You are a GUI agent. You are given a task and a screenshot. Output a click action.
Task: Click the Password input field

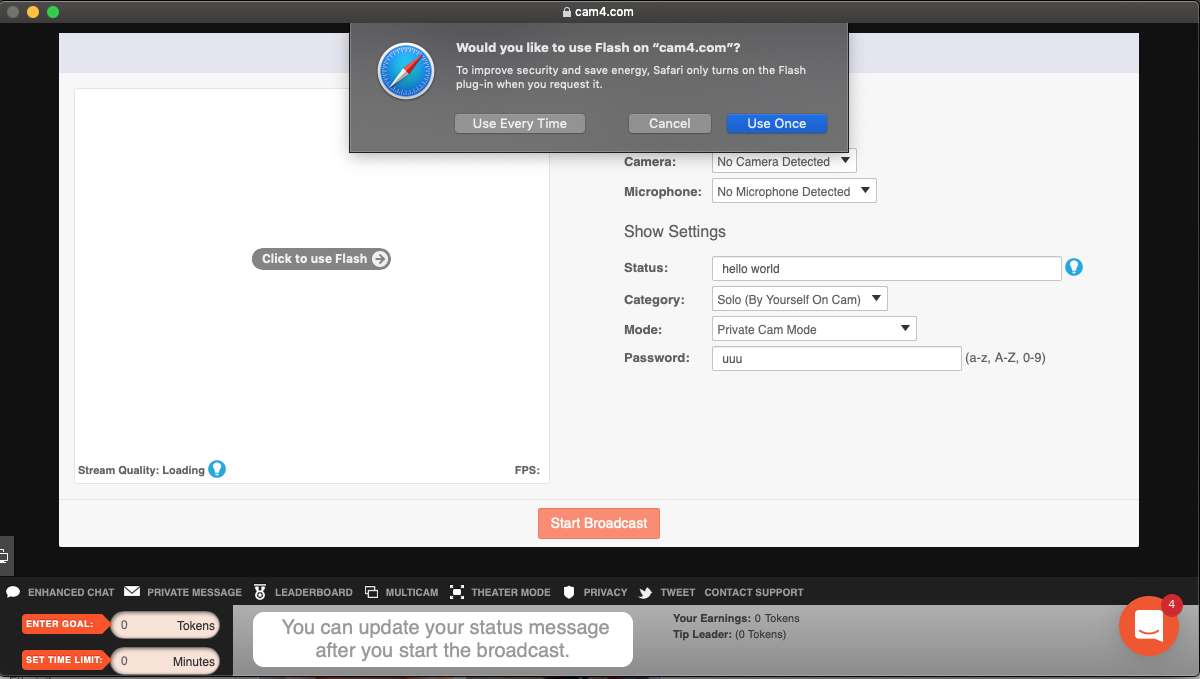coord(836,358)
